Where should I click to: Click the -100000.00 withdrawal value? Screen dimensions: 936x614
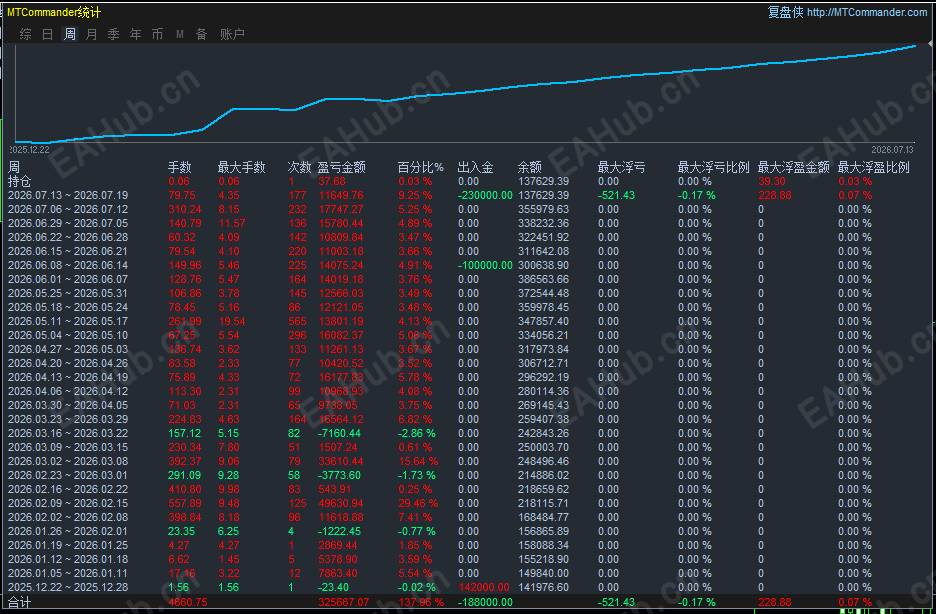coord(485,266)
